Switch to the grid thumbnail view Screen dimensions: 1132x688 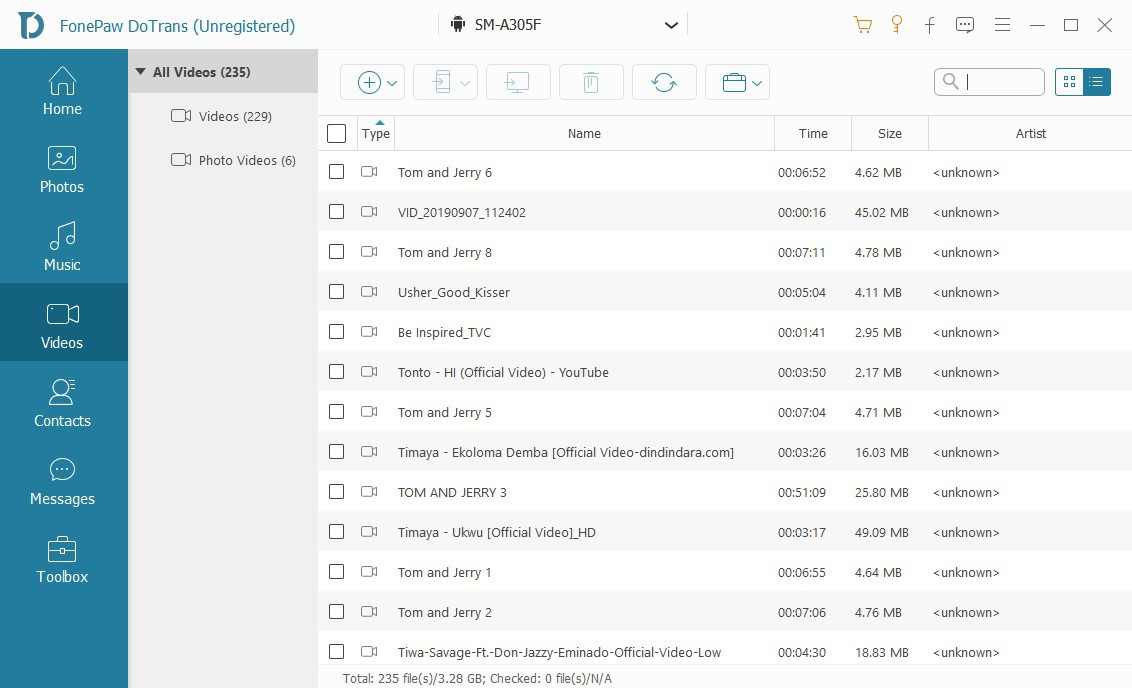click(1069, 82)
